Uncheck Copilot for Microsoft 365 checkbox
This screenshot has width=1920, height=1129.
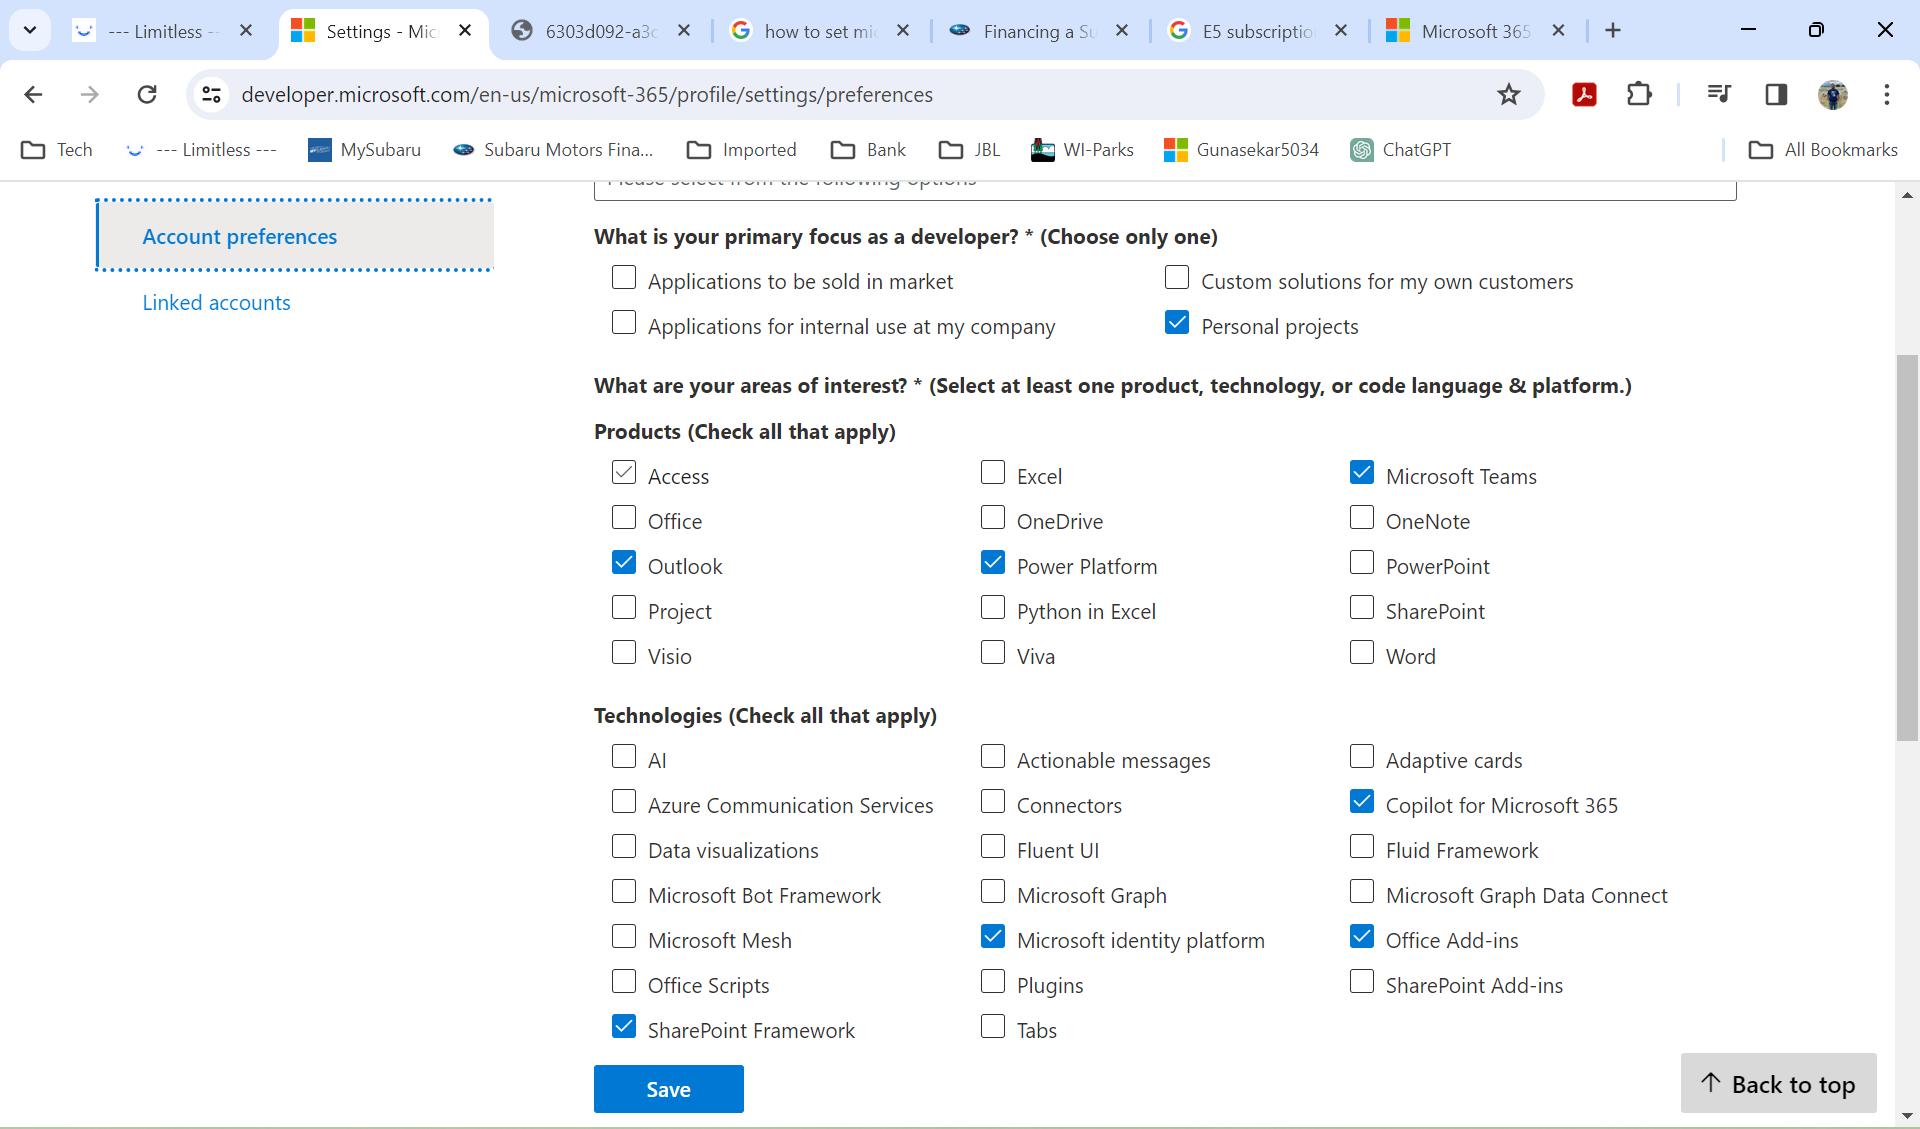1362,801
